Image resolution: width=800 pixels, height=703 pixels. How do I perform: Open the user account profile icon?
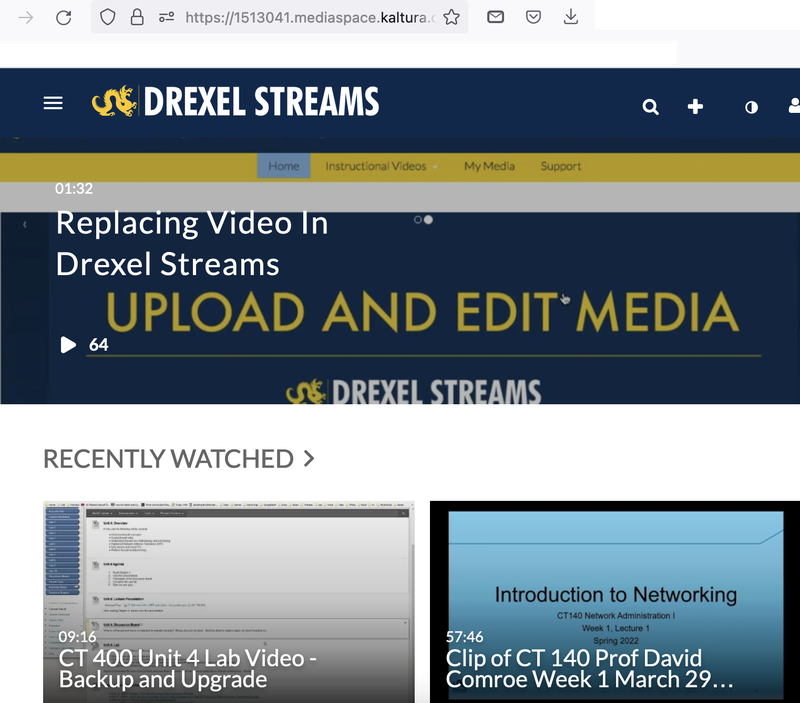(x=794, y=106)
